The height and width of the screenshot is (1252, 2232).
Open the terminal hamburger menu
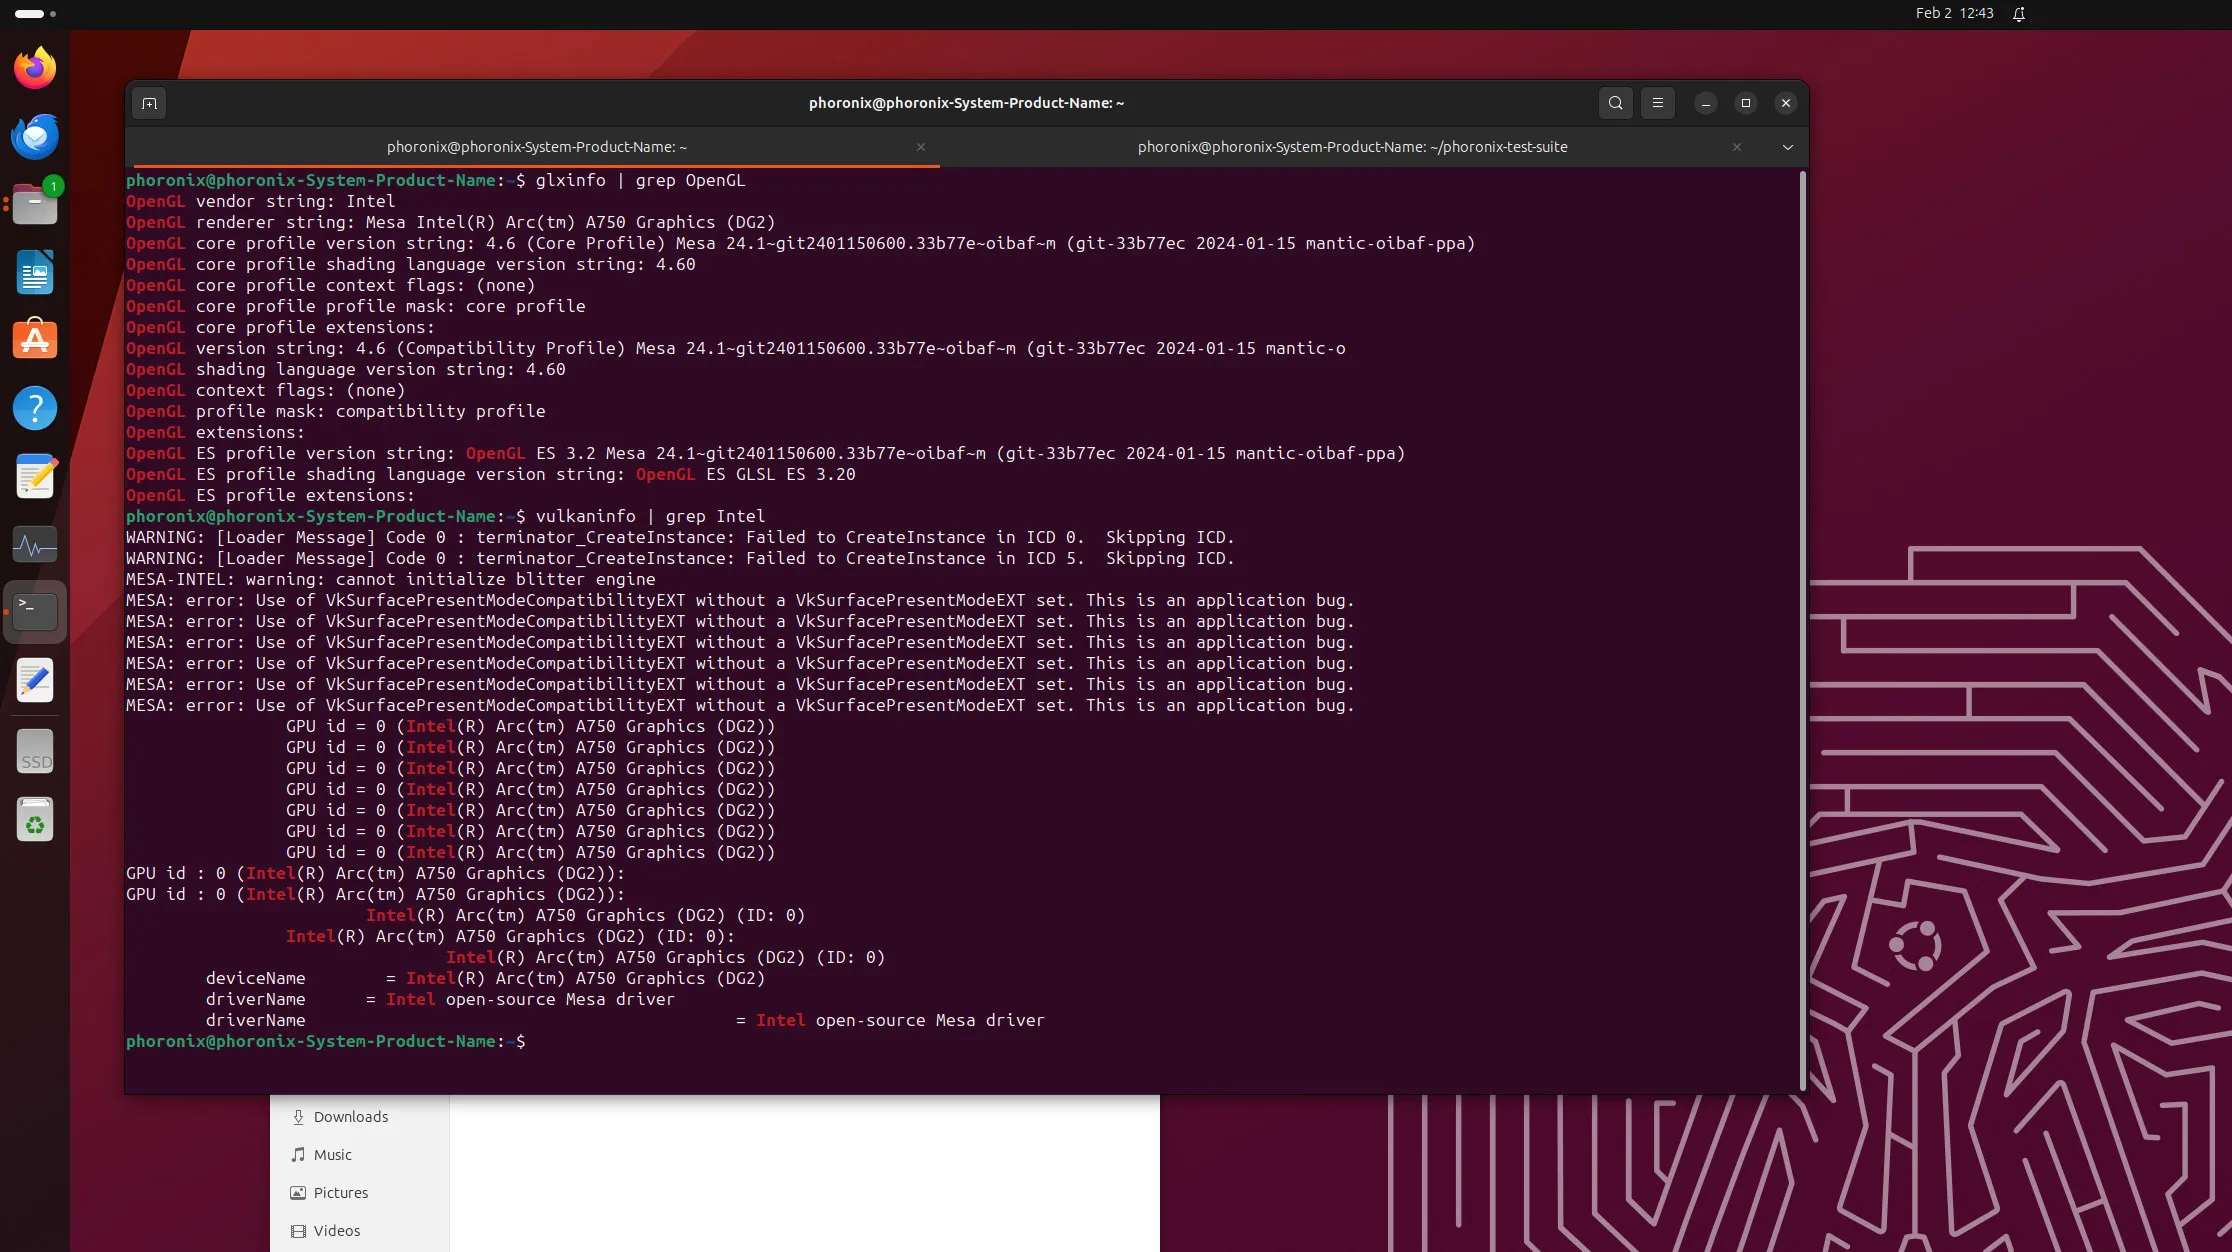(x=1657, y=103)
